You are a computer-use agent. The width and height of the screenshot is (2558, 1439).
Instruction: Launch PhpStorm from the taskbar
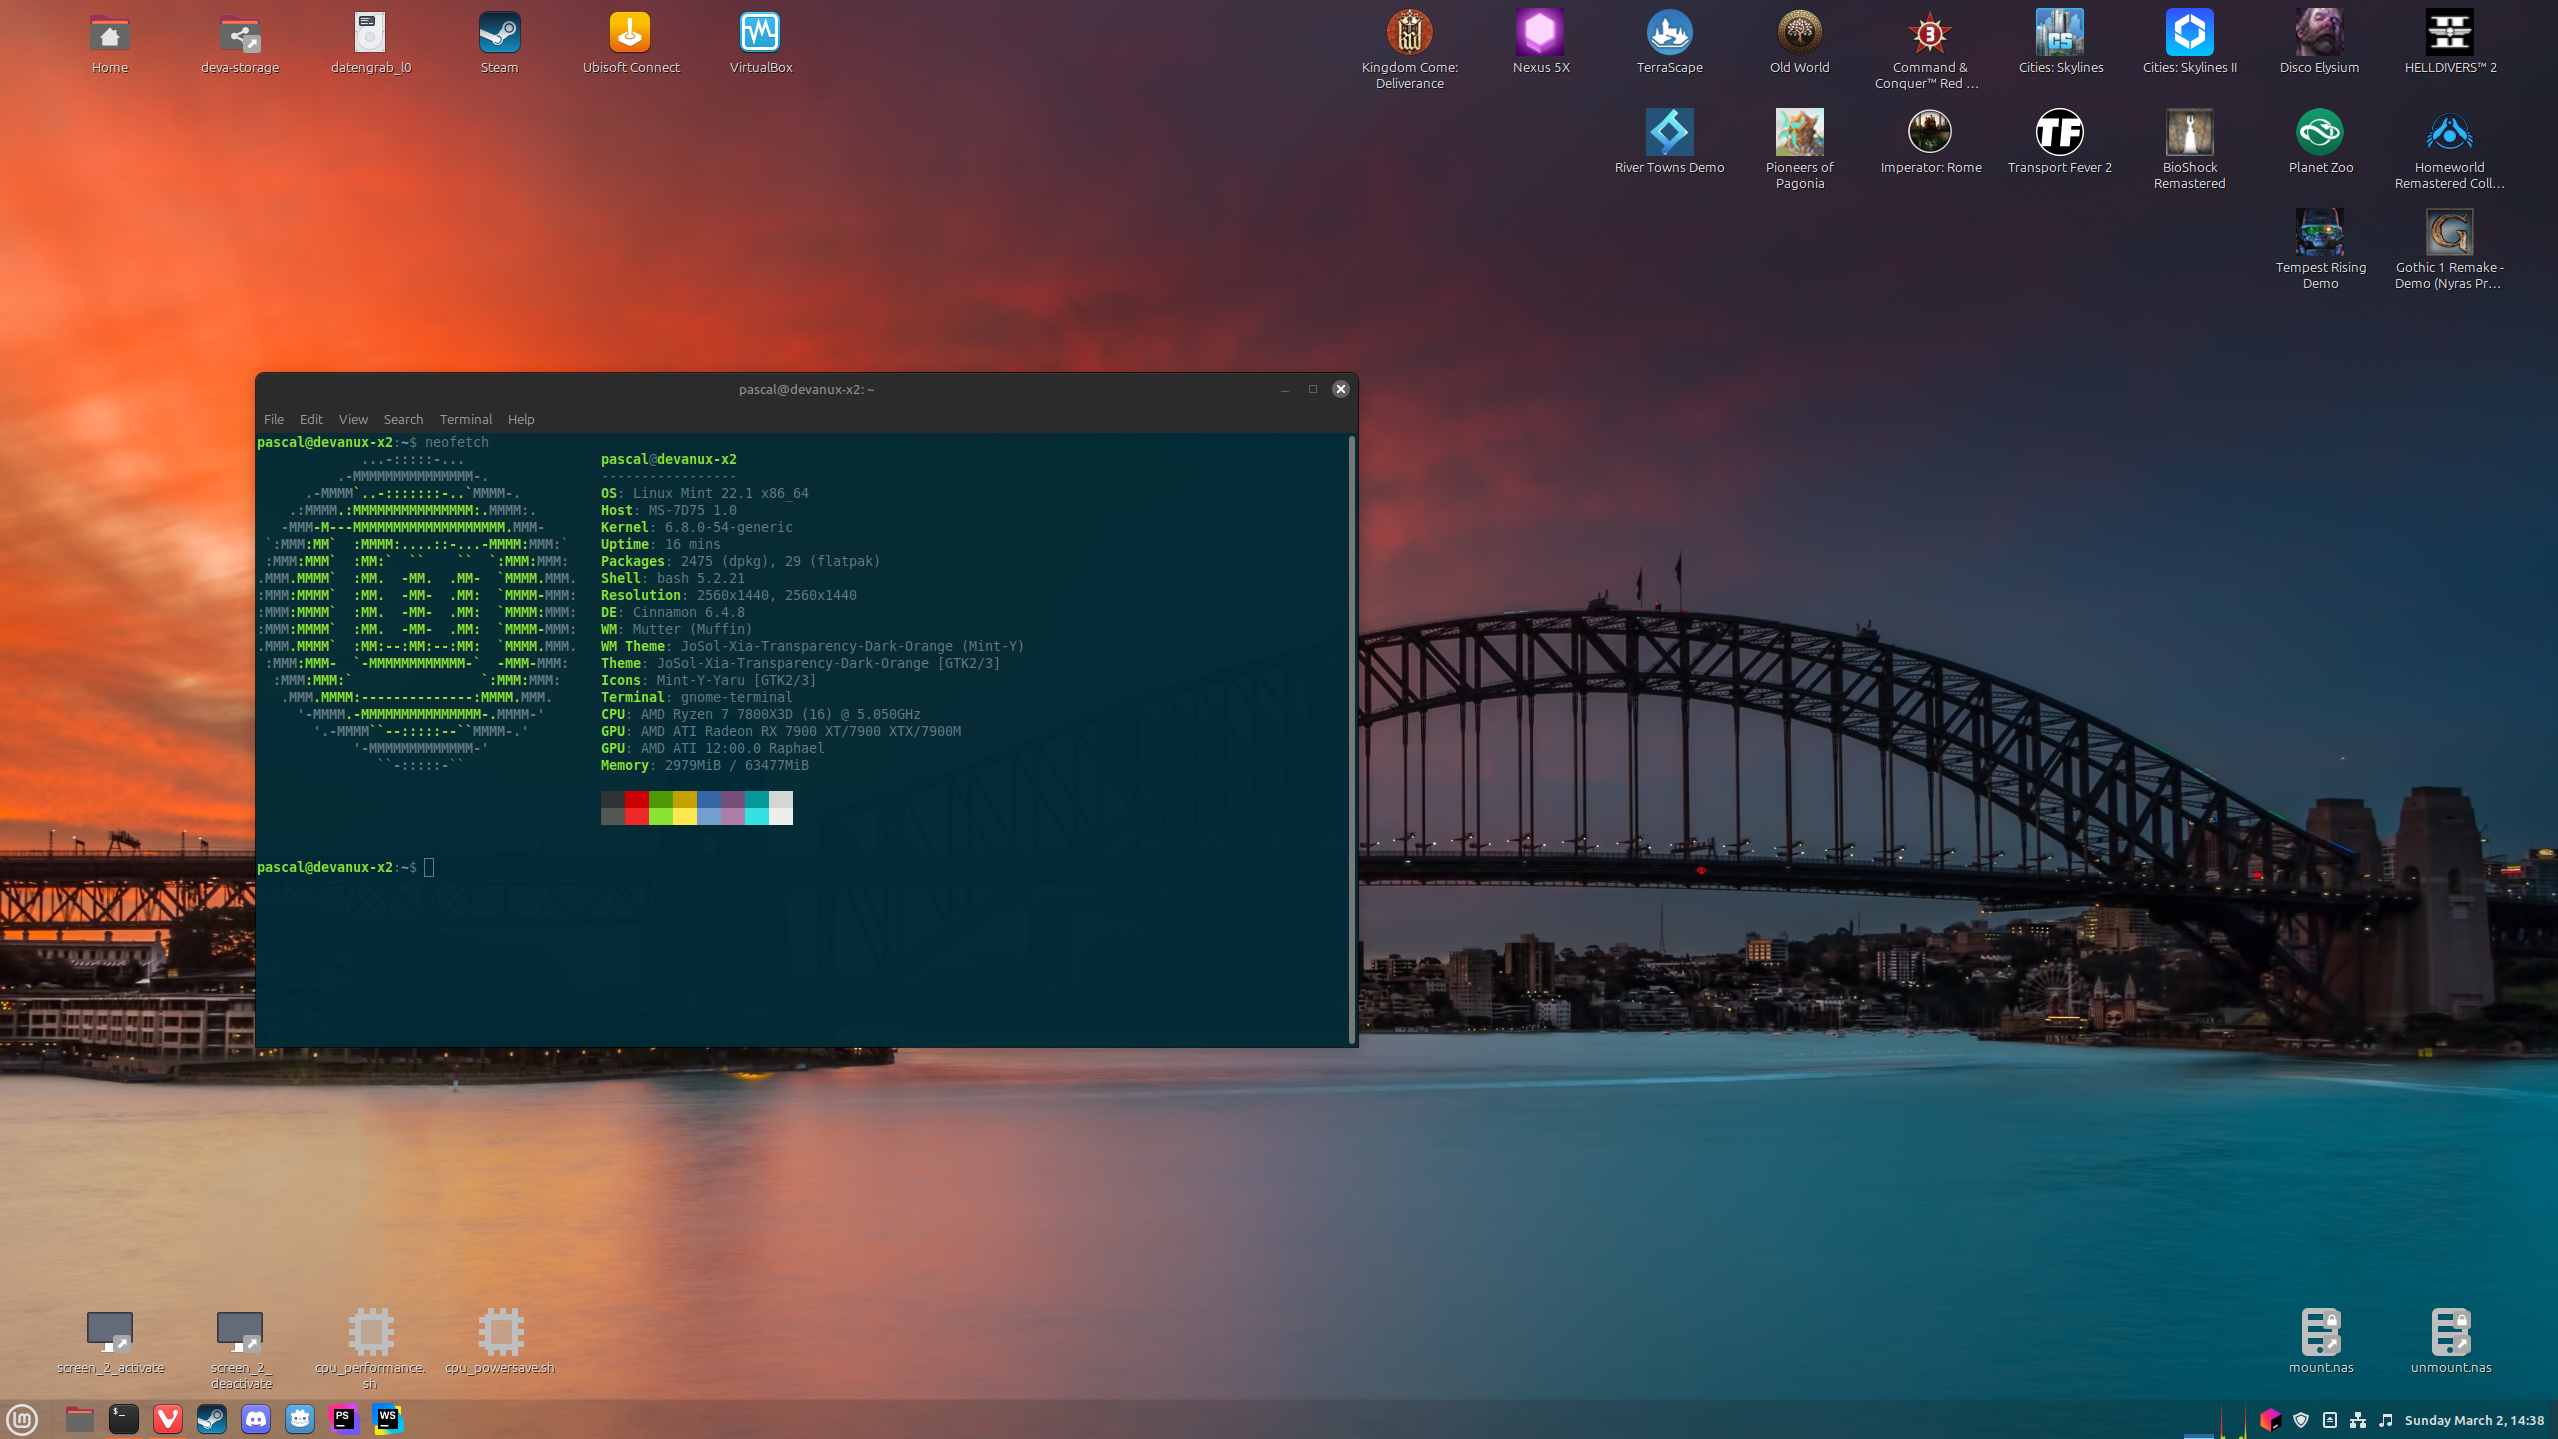pos(344,1419)
